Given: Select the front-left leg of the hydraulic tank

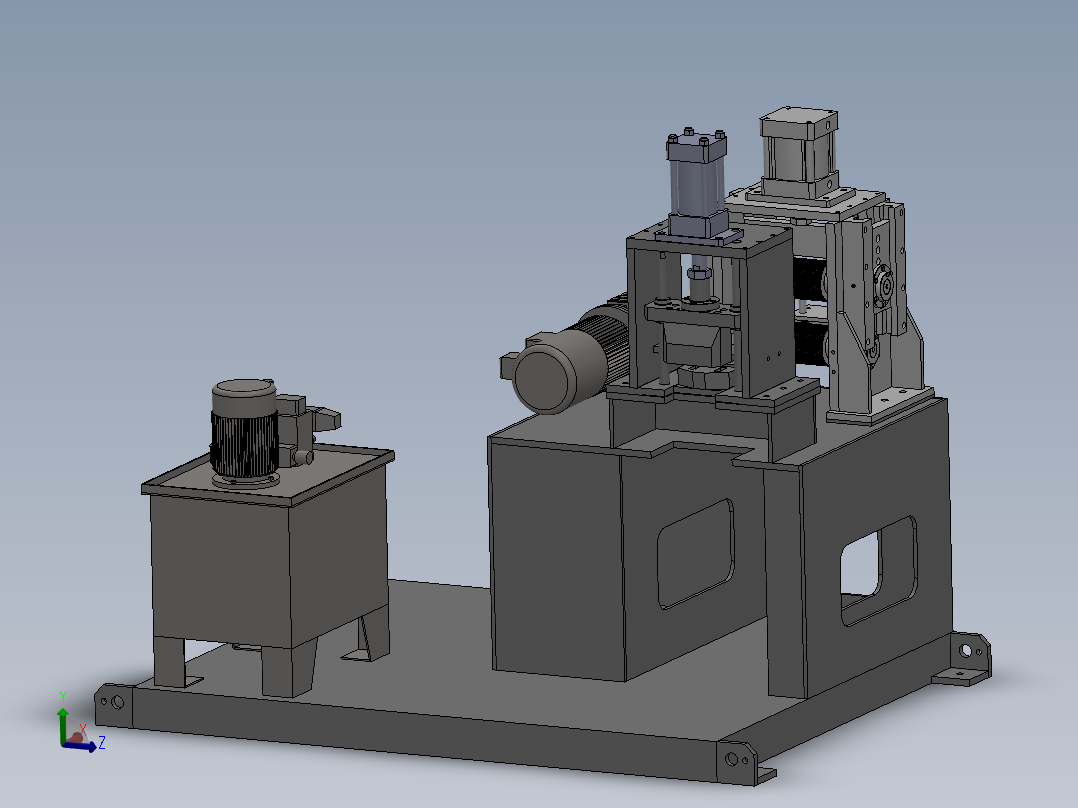Looking at the screenshot, I should pos(170,662).
